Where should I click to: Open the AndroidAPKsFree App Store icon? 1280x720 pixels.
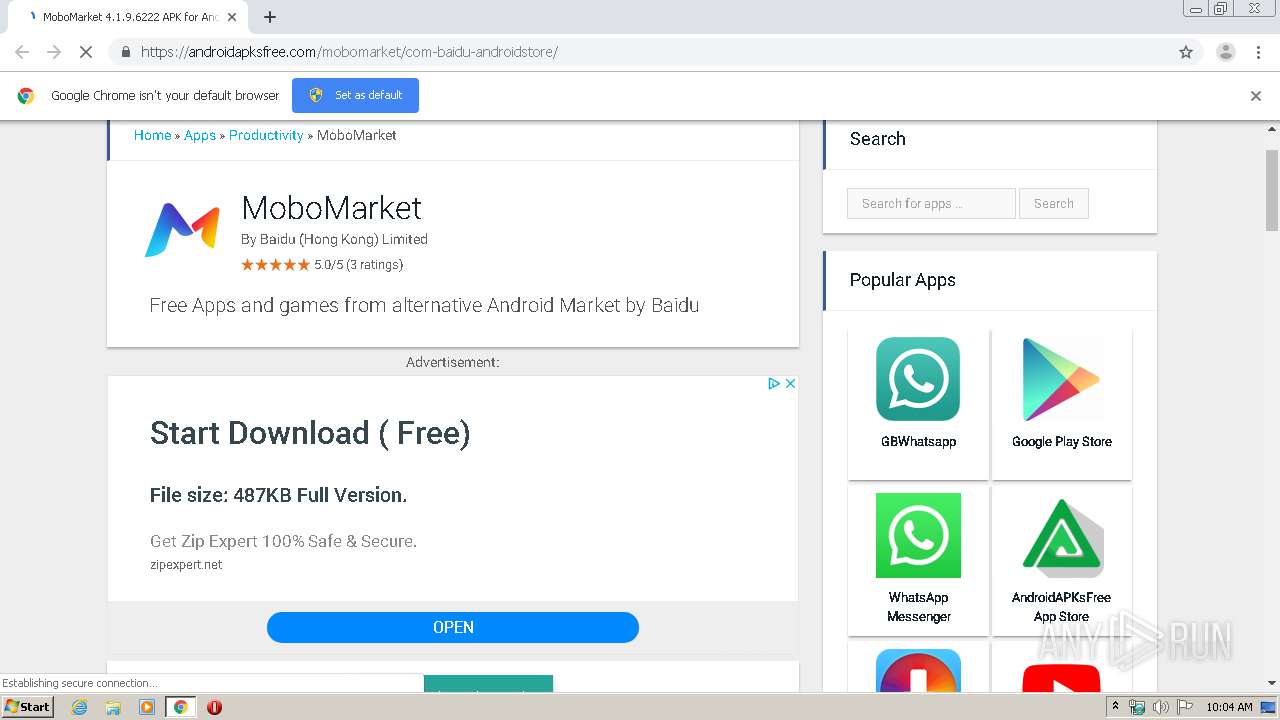(x=1061, y=537)
